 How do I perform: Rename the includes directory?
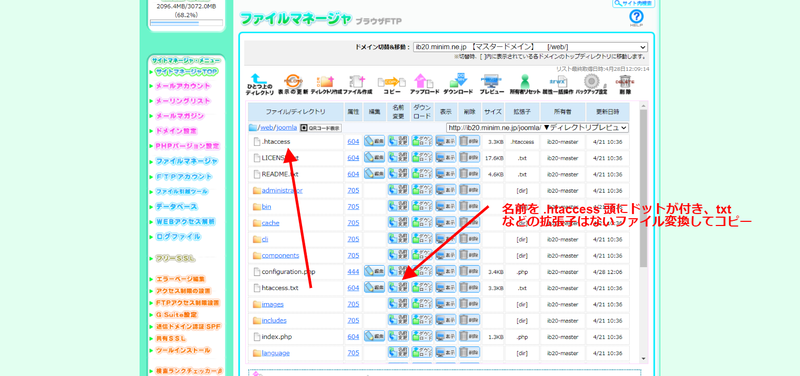pos(398,320)
